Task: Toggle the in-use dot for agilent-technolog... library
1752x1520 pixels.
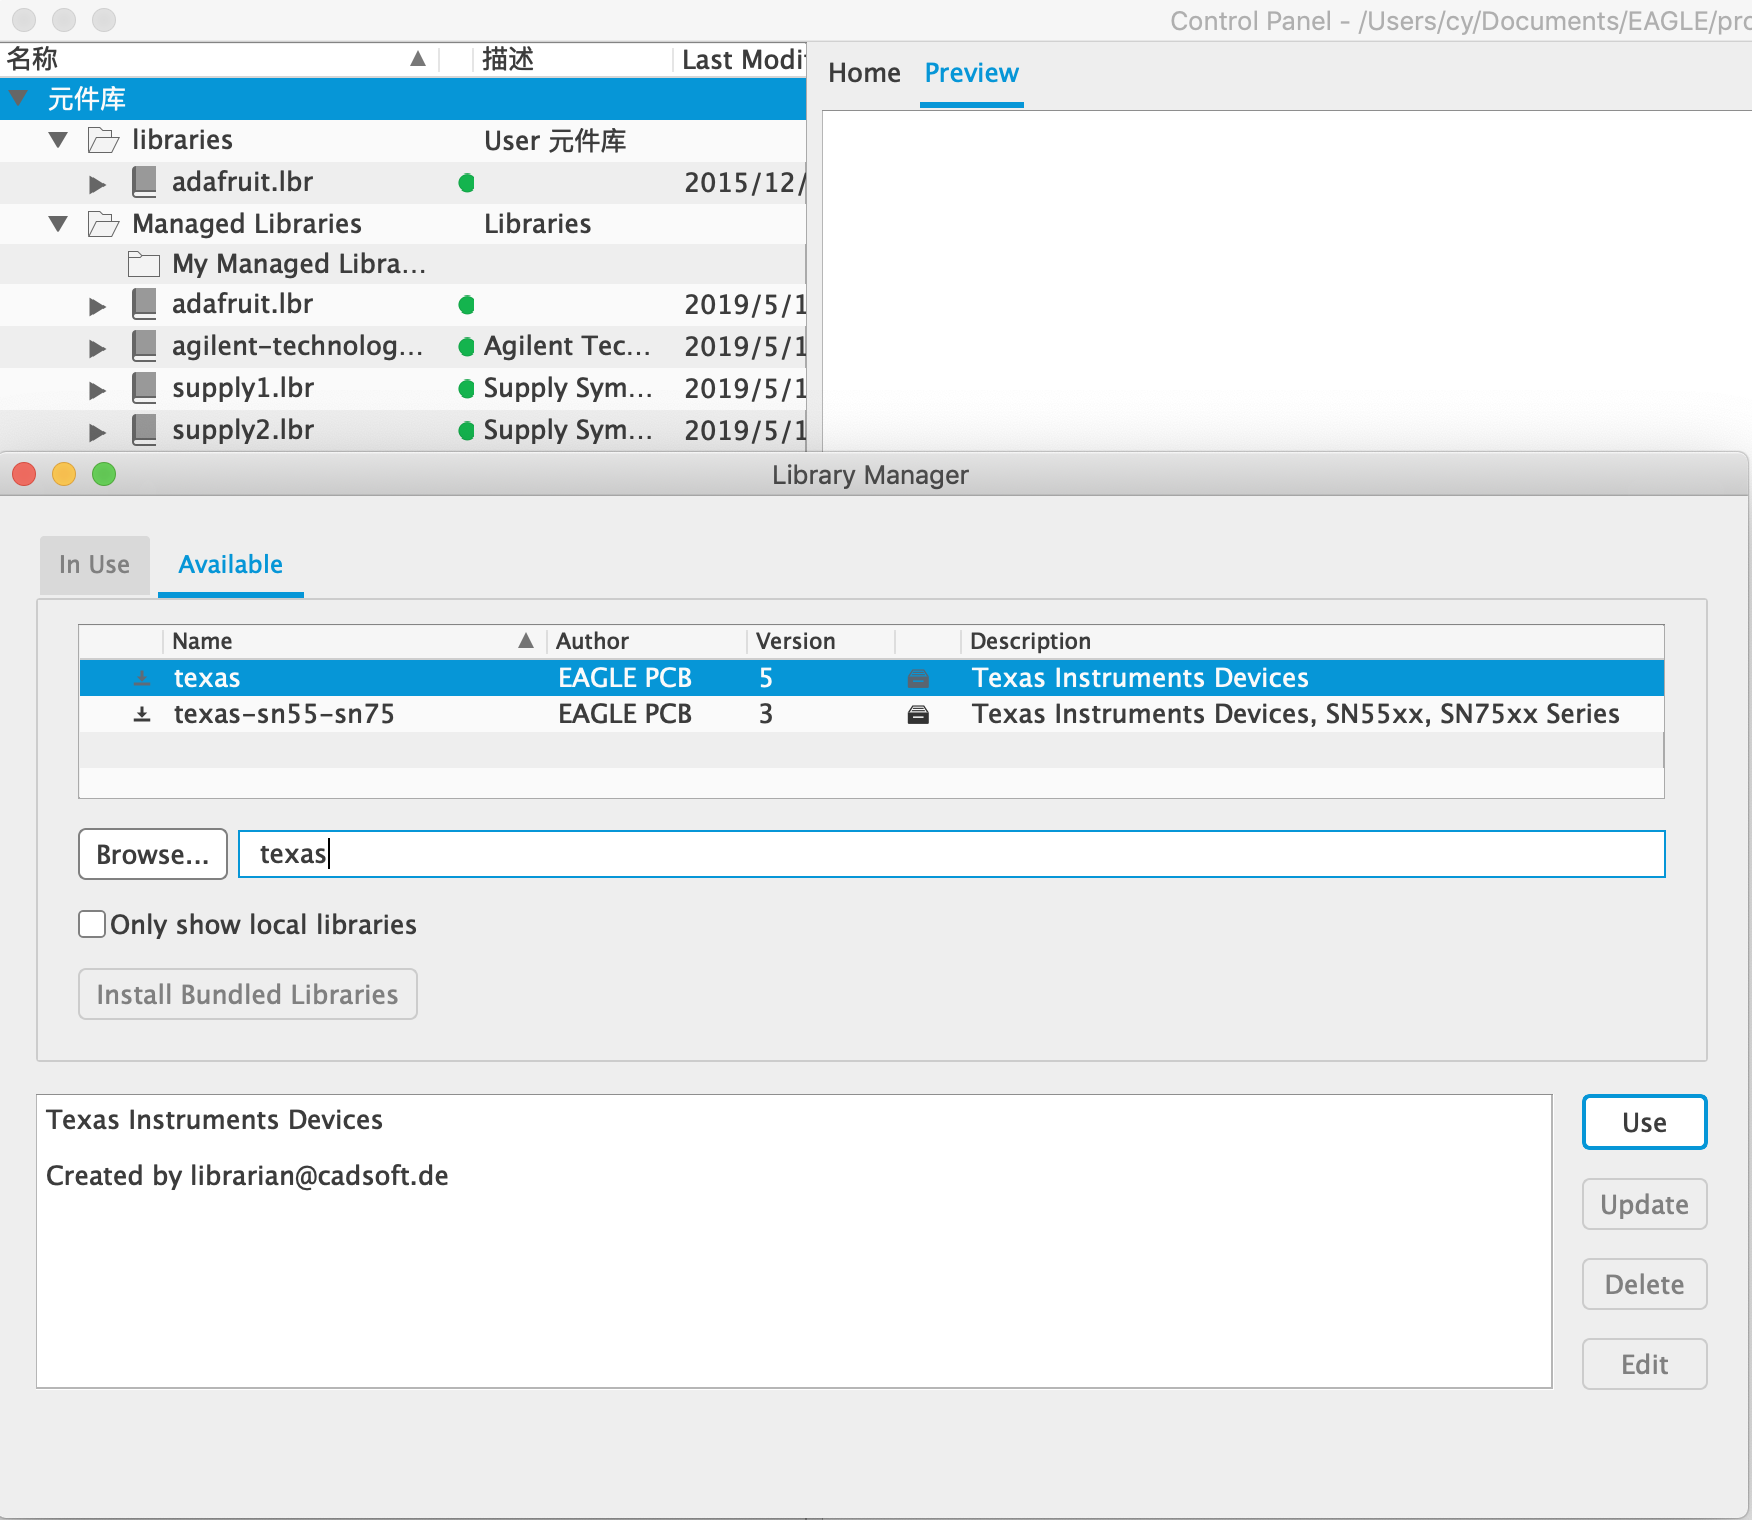Action: point(466,347)
